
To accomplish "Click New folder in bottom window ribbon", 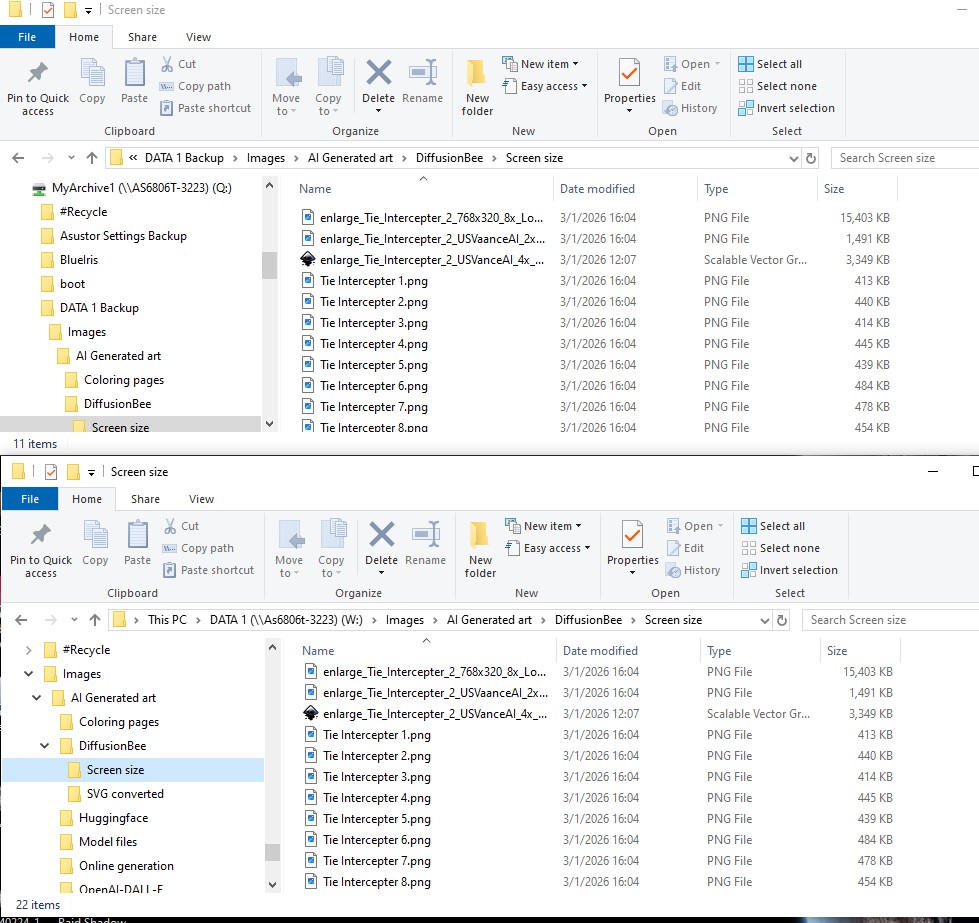I will pos(480,550).
